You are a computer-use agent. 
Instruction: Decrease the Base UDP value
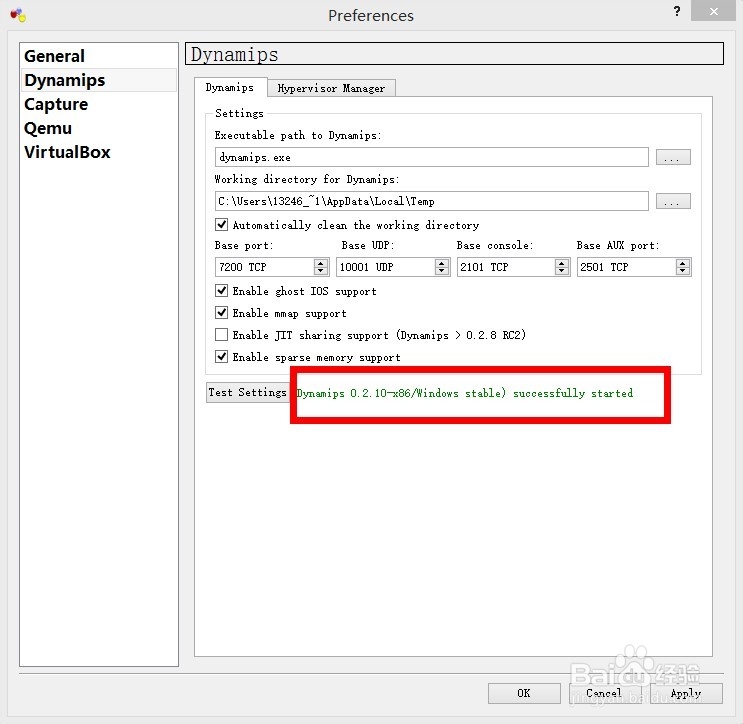coord(442,272)
